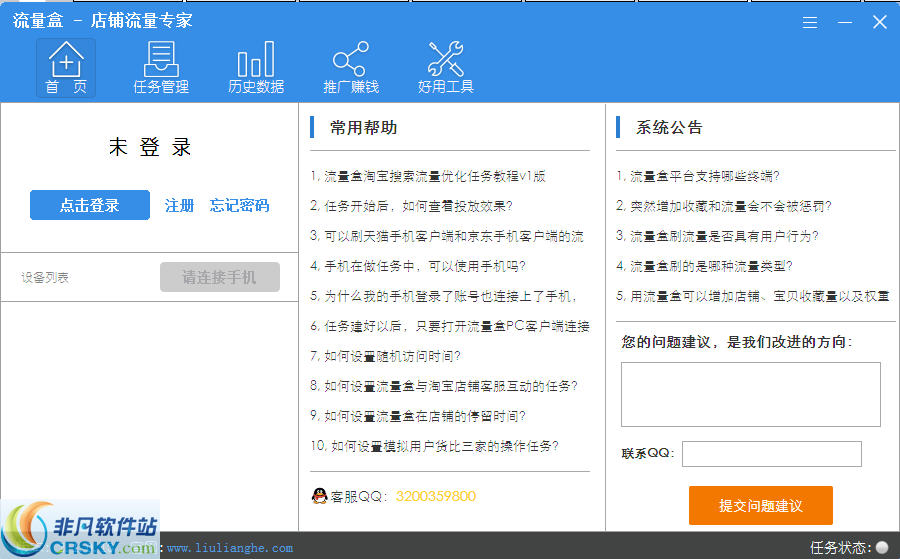Open the hamburger menu icon in title bar
This screenshot has height=559, width=900.
(x=810, y=22)
